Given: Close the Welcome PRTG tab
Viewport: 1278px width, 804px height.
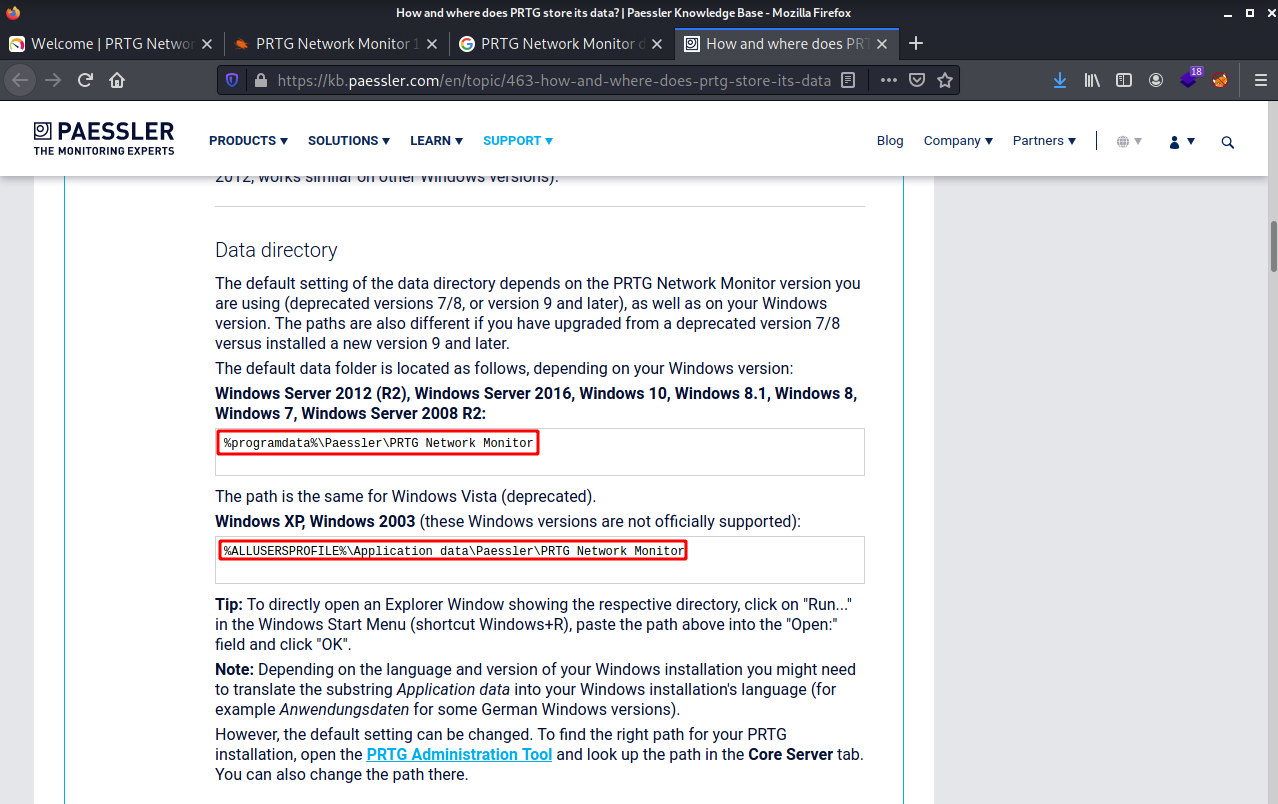Looking at the screenshot, I should [x=207, y=44].
